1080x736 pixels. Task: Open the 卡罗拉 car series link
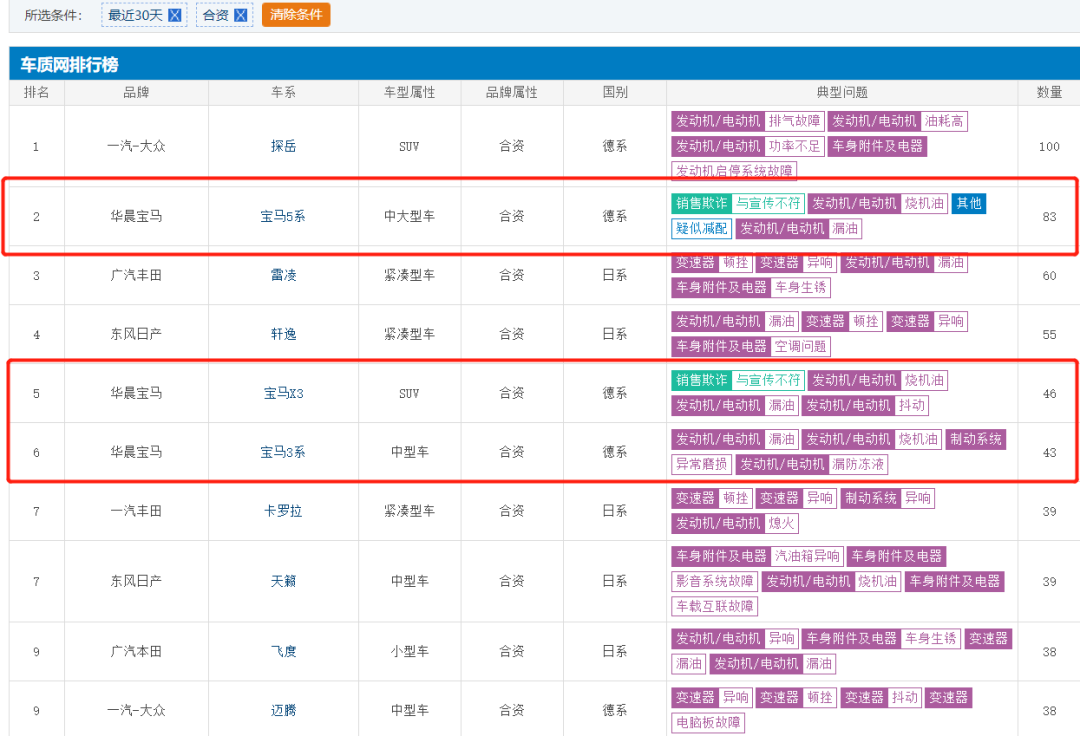coord(283,511)
